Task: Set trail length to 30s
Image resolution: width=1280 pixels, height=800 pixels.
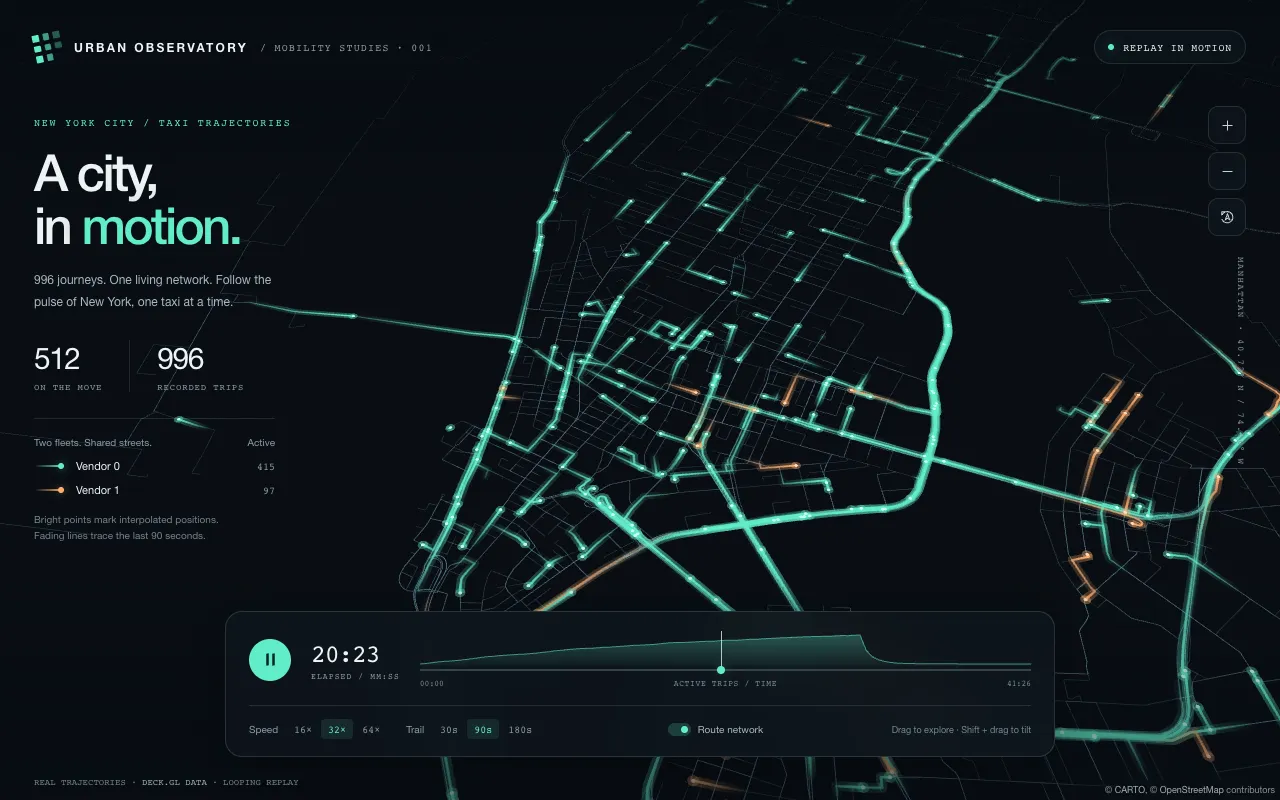Action: [449, 730]
